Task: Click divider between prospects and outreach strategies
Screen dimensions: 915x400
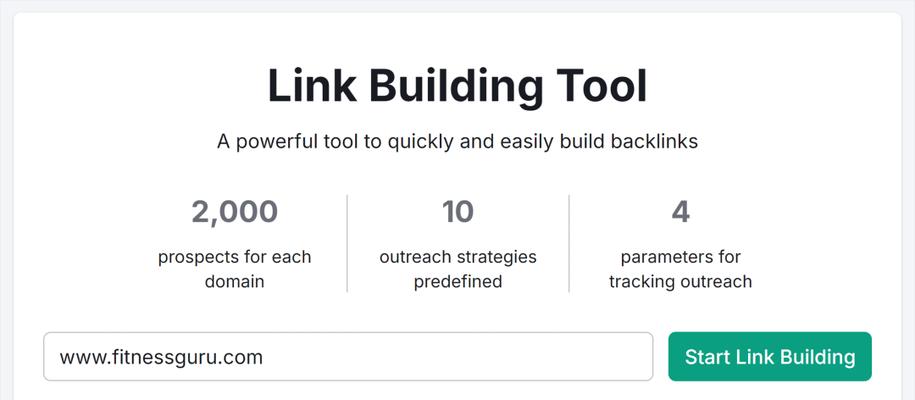Action: click(x=347, y=244)
